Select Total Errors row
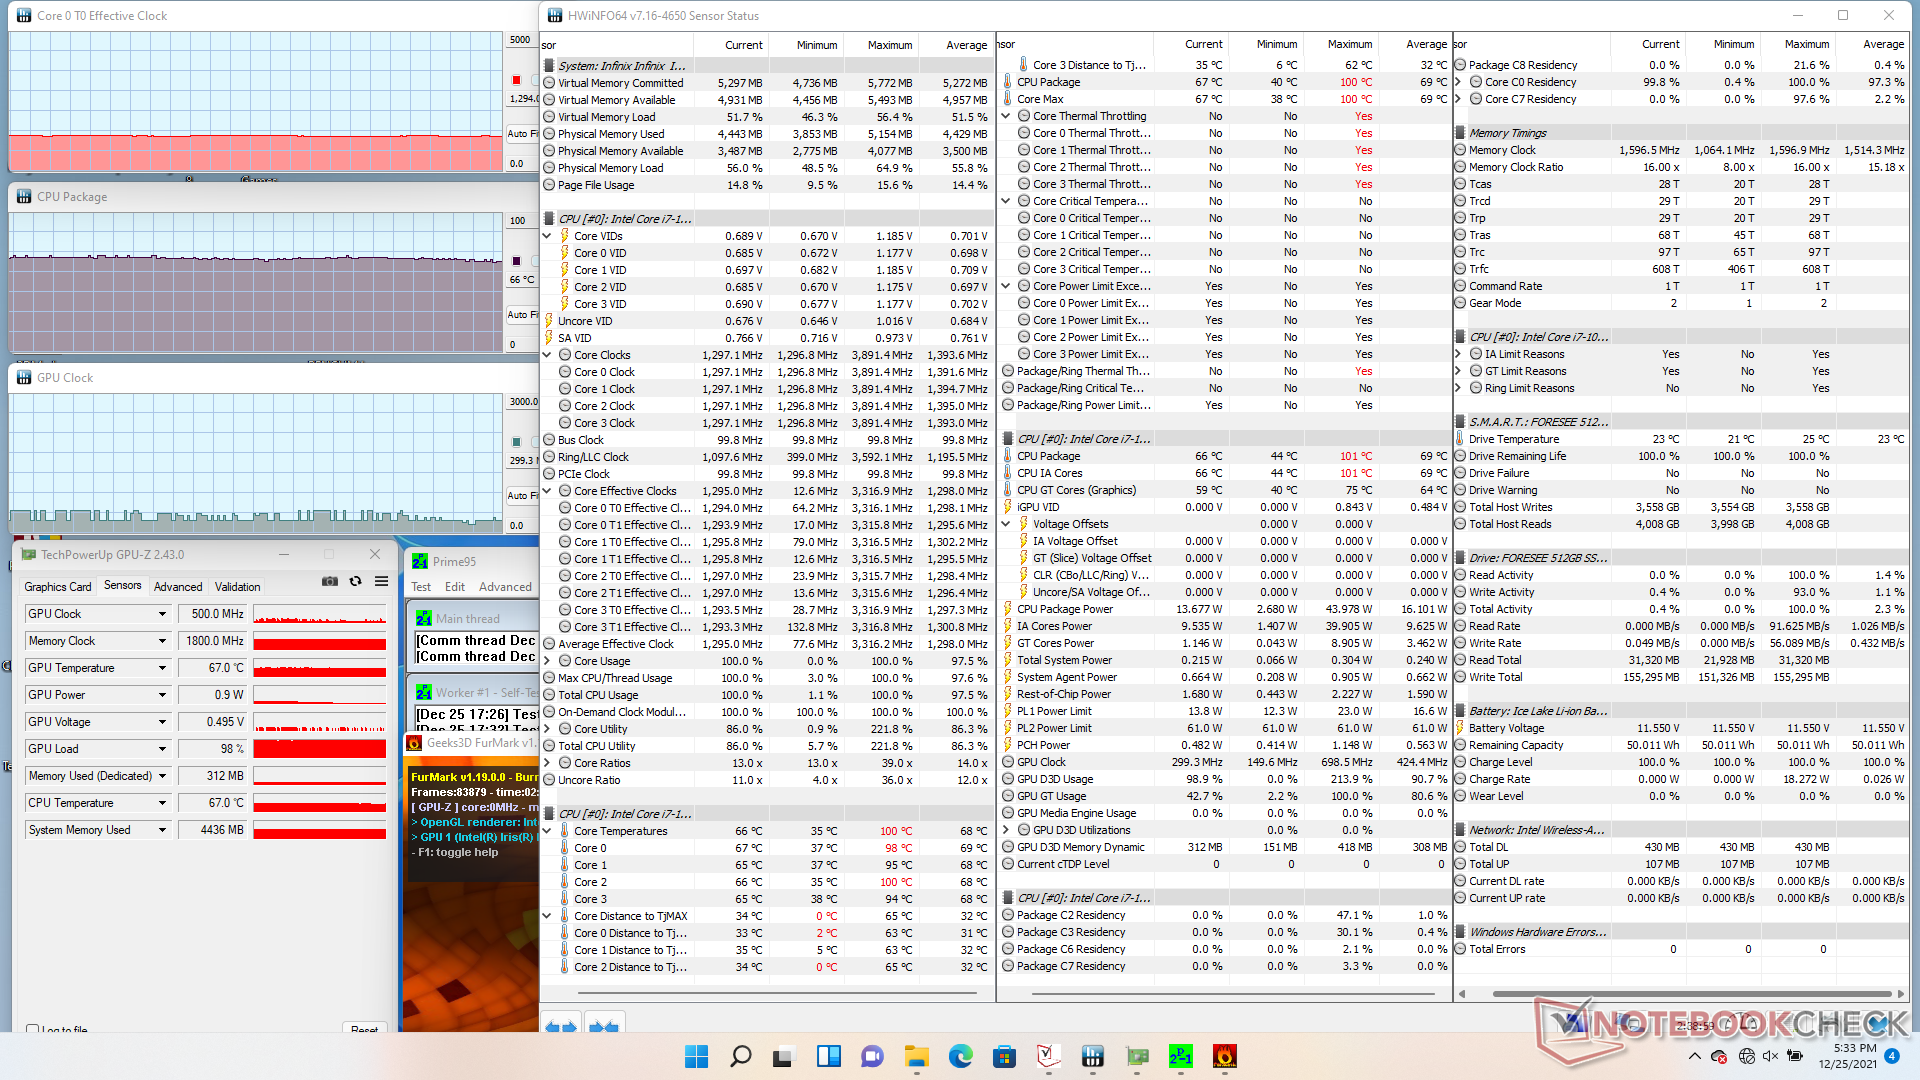 coord(1682,949)
